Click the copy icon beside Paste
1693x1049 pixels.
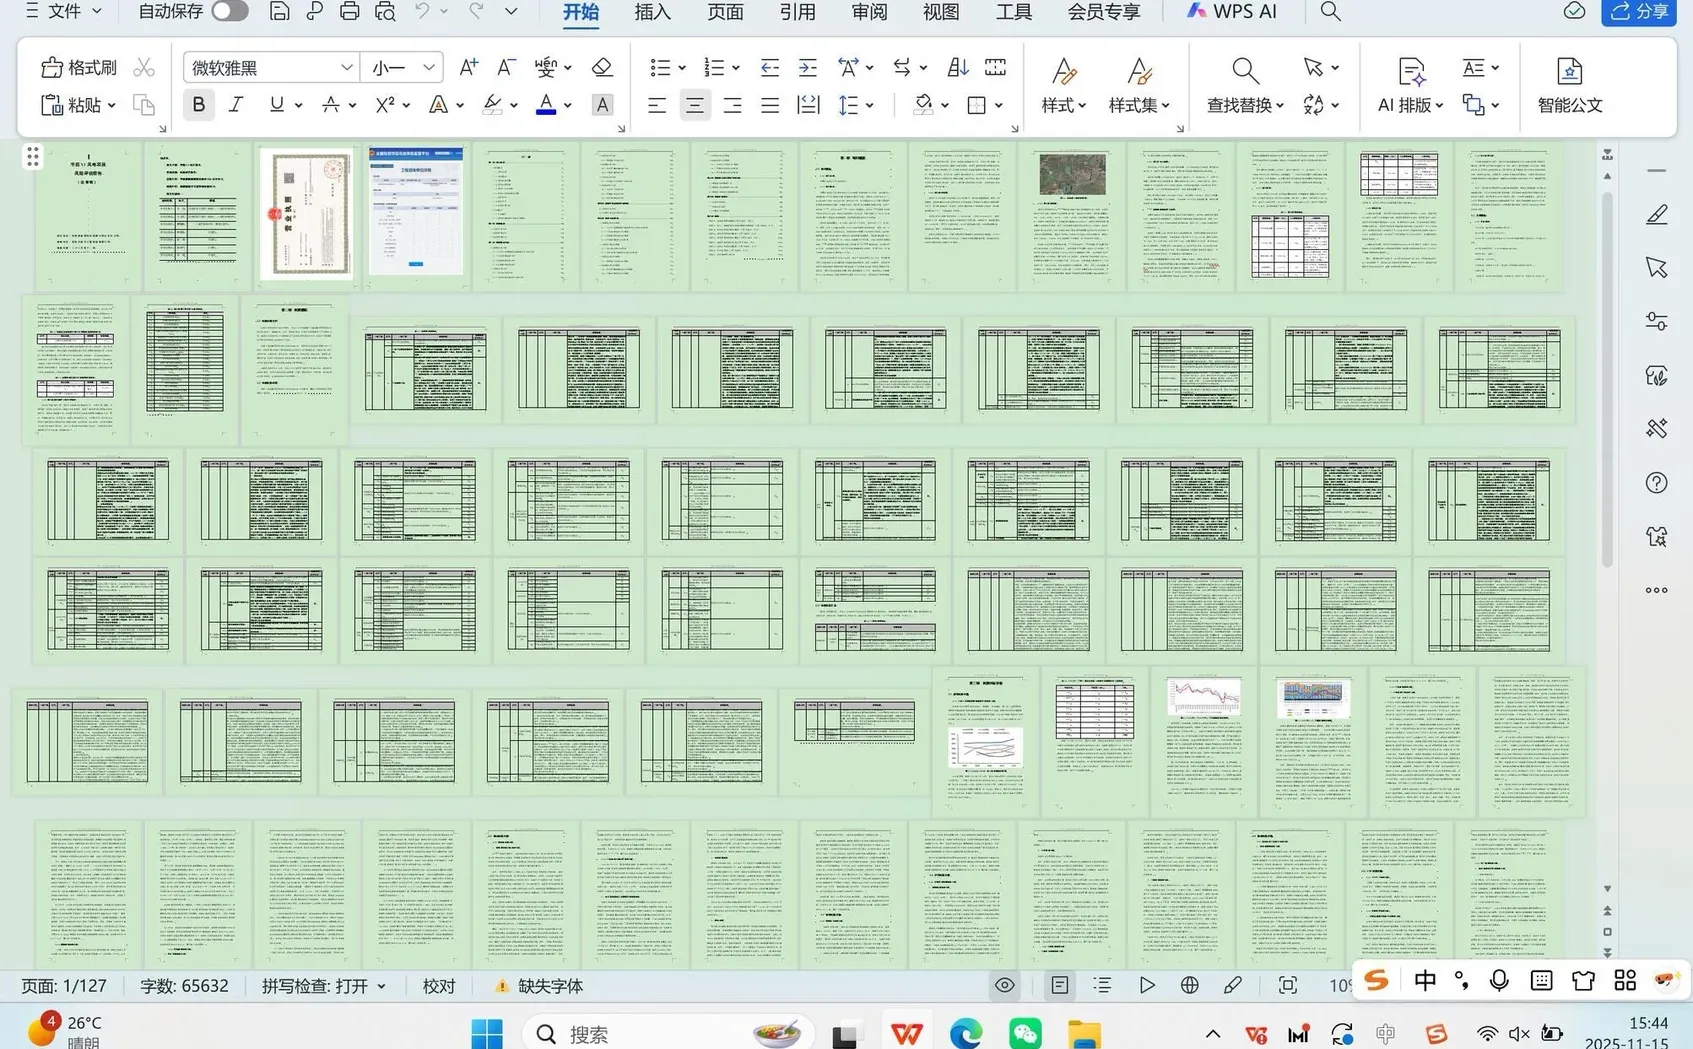(144, 105)
